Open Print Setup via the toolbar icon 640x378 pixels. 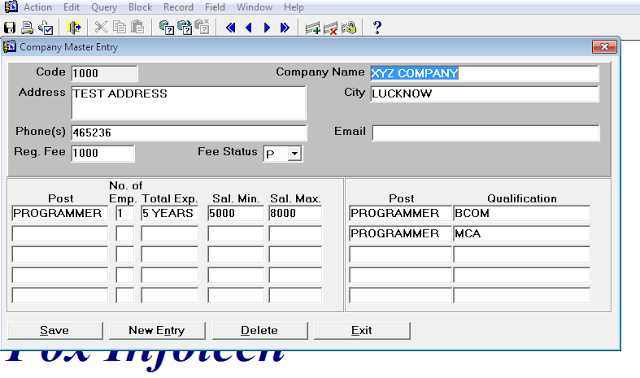click(45, 28)
